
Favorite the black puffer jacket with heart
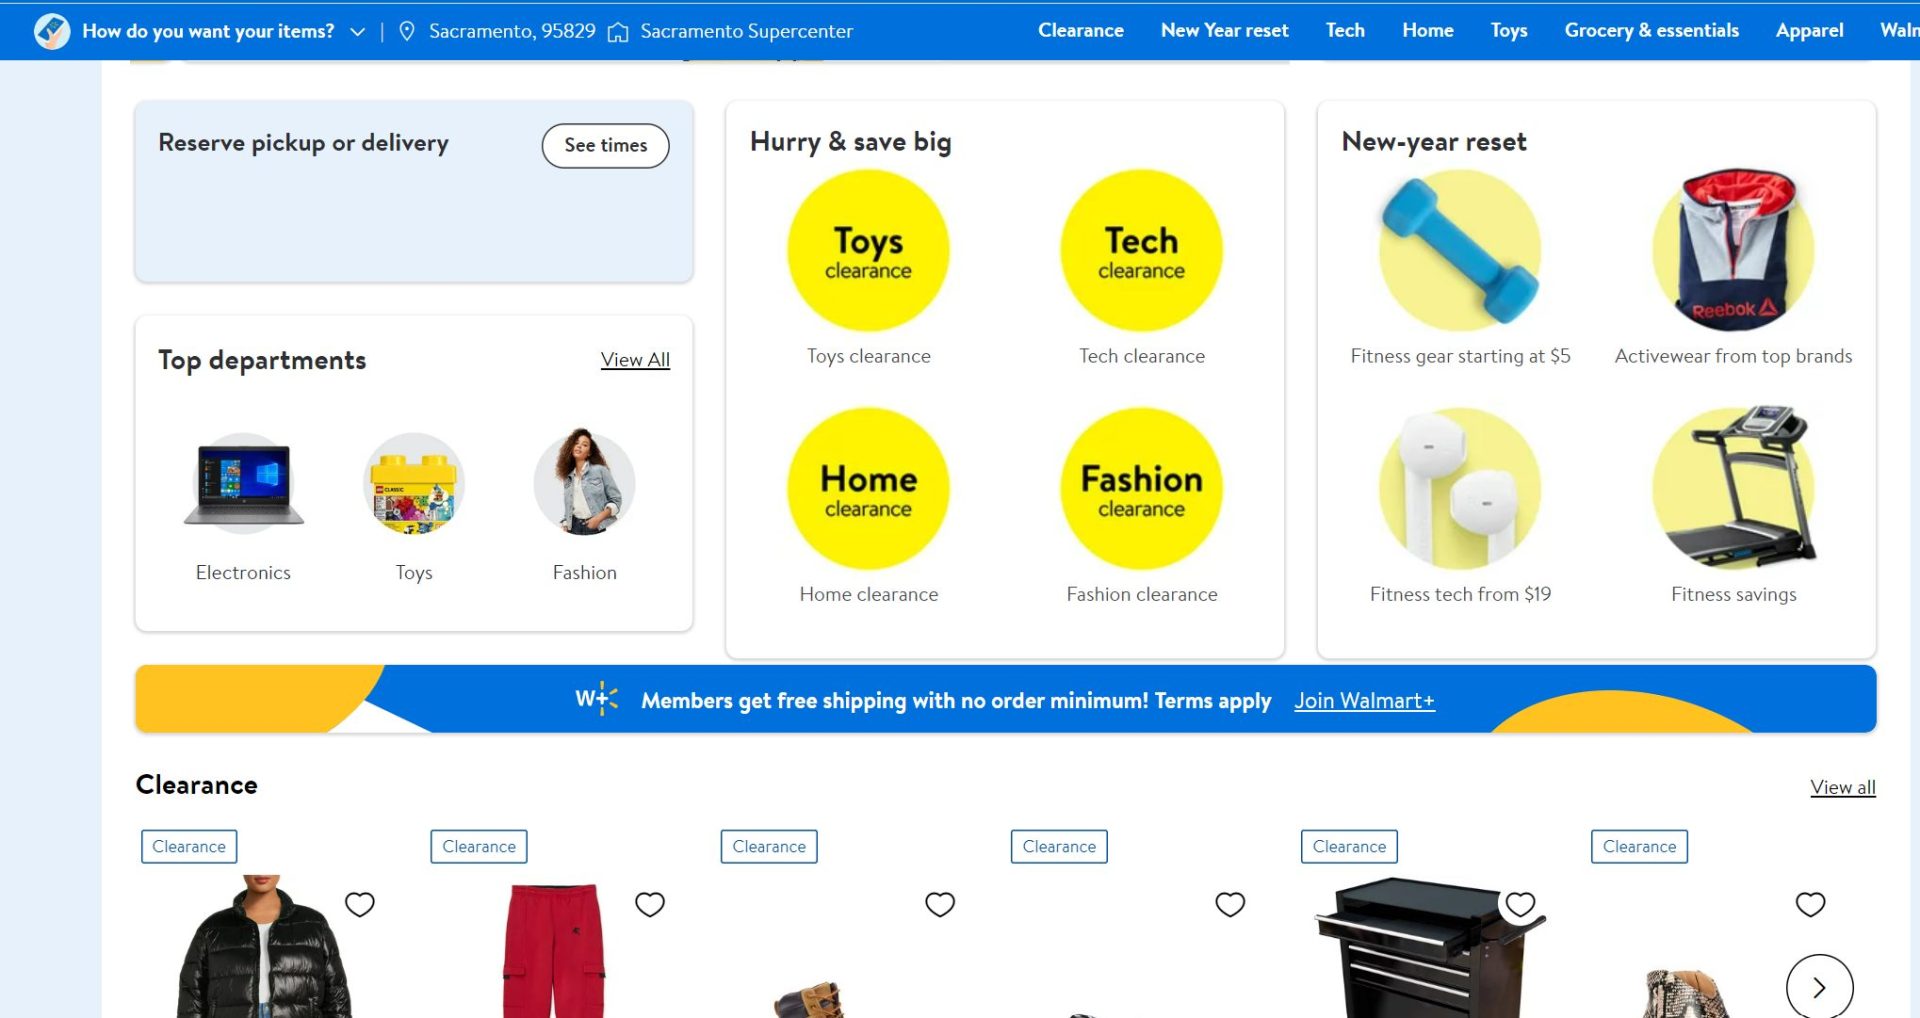tap(360, 904)
